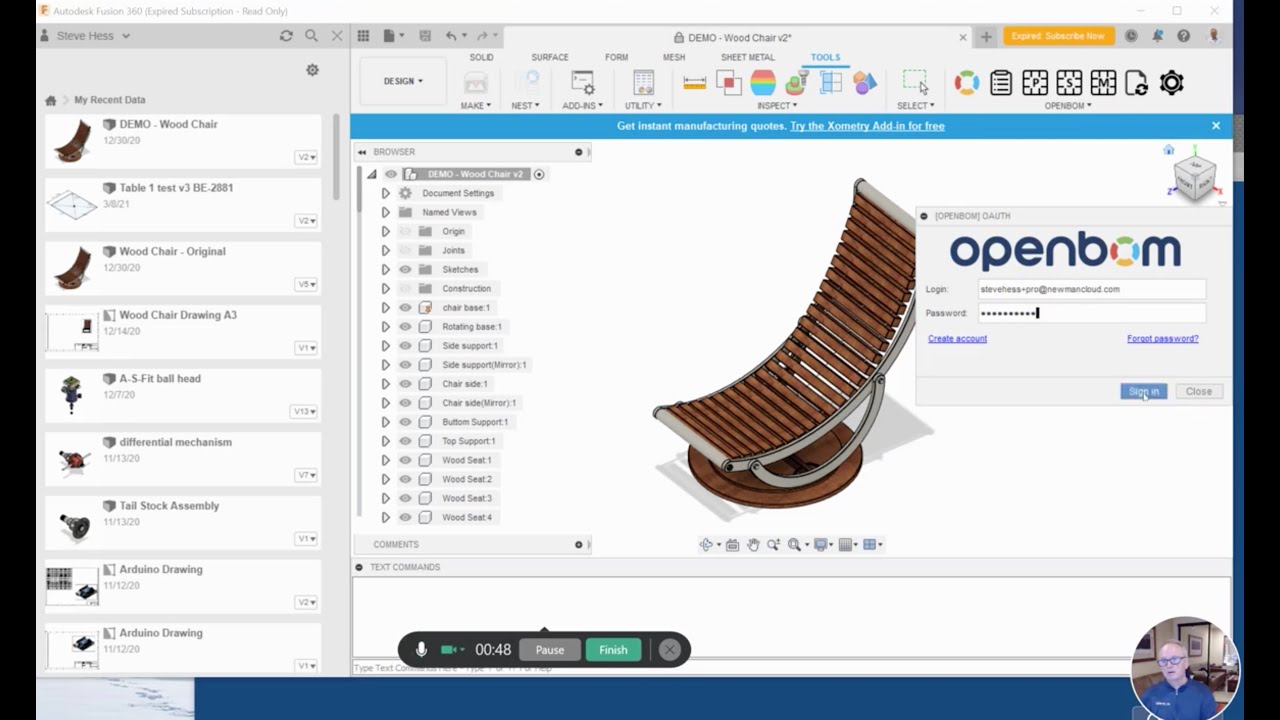This screenshot has width=1280, height=720.
Task: Switch to the SURFACE tab
Action: [550, 57]
